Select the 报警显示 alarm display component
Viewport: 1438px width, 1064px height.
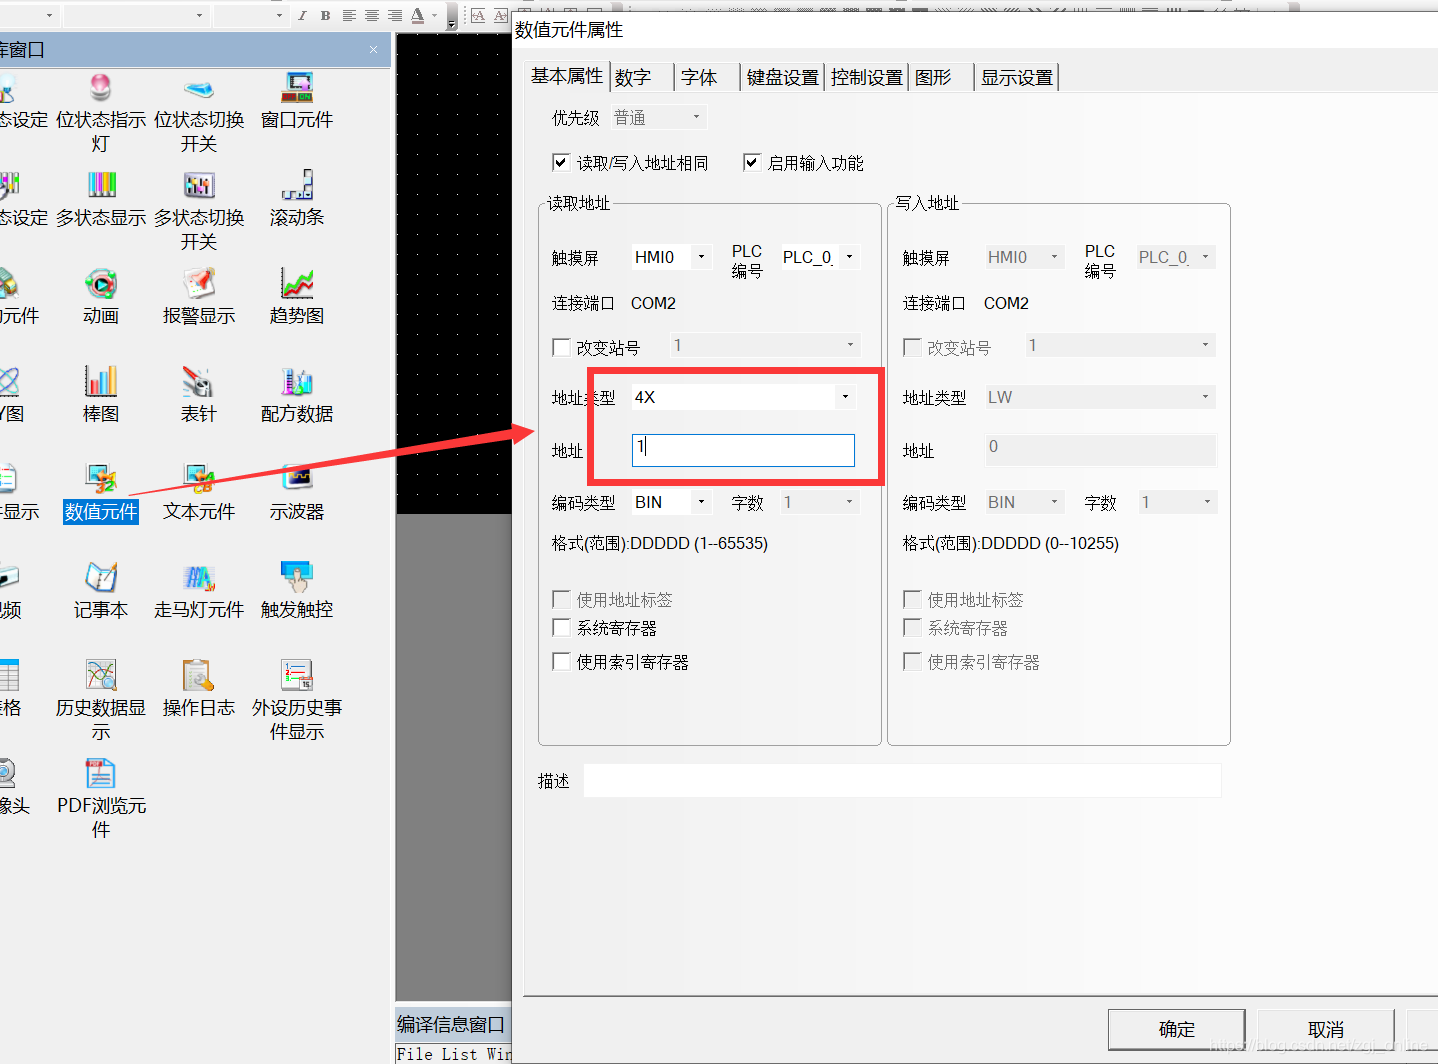199,284
